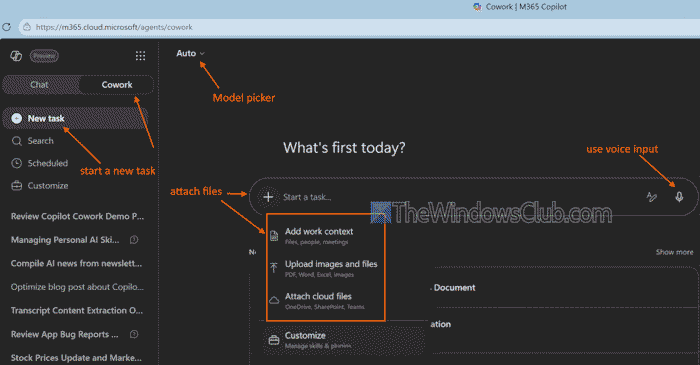700x365 pixels.
Task: Start a New task
Action: coord(75,118)
